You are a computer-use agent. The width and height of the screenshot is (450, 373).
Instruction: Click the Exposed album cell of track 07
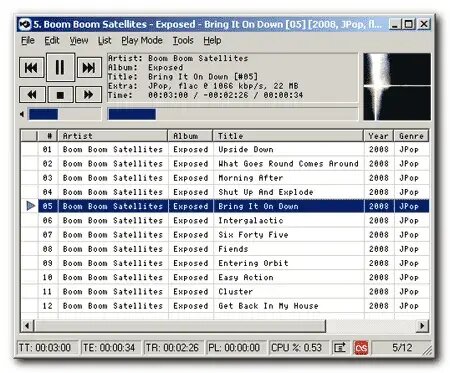click(x=190, y=235)
